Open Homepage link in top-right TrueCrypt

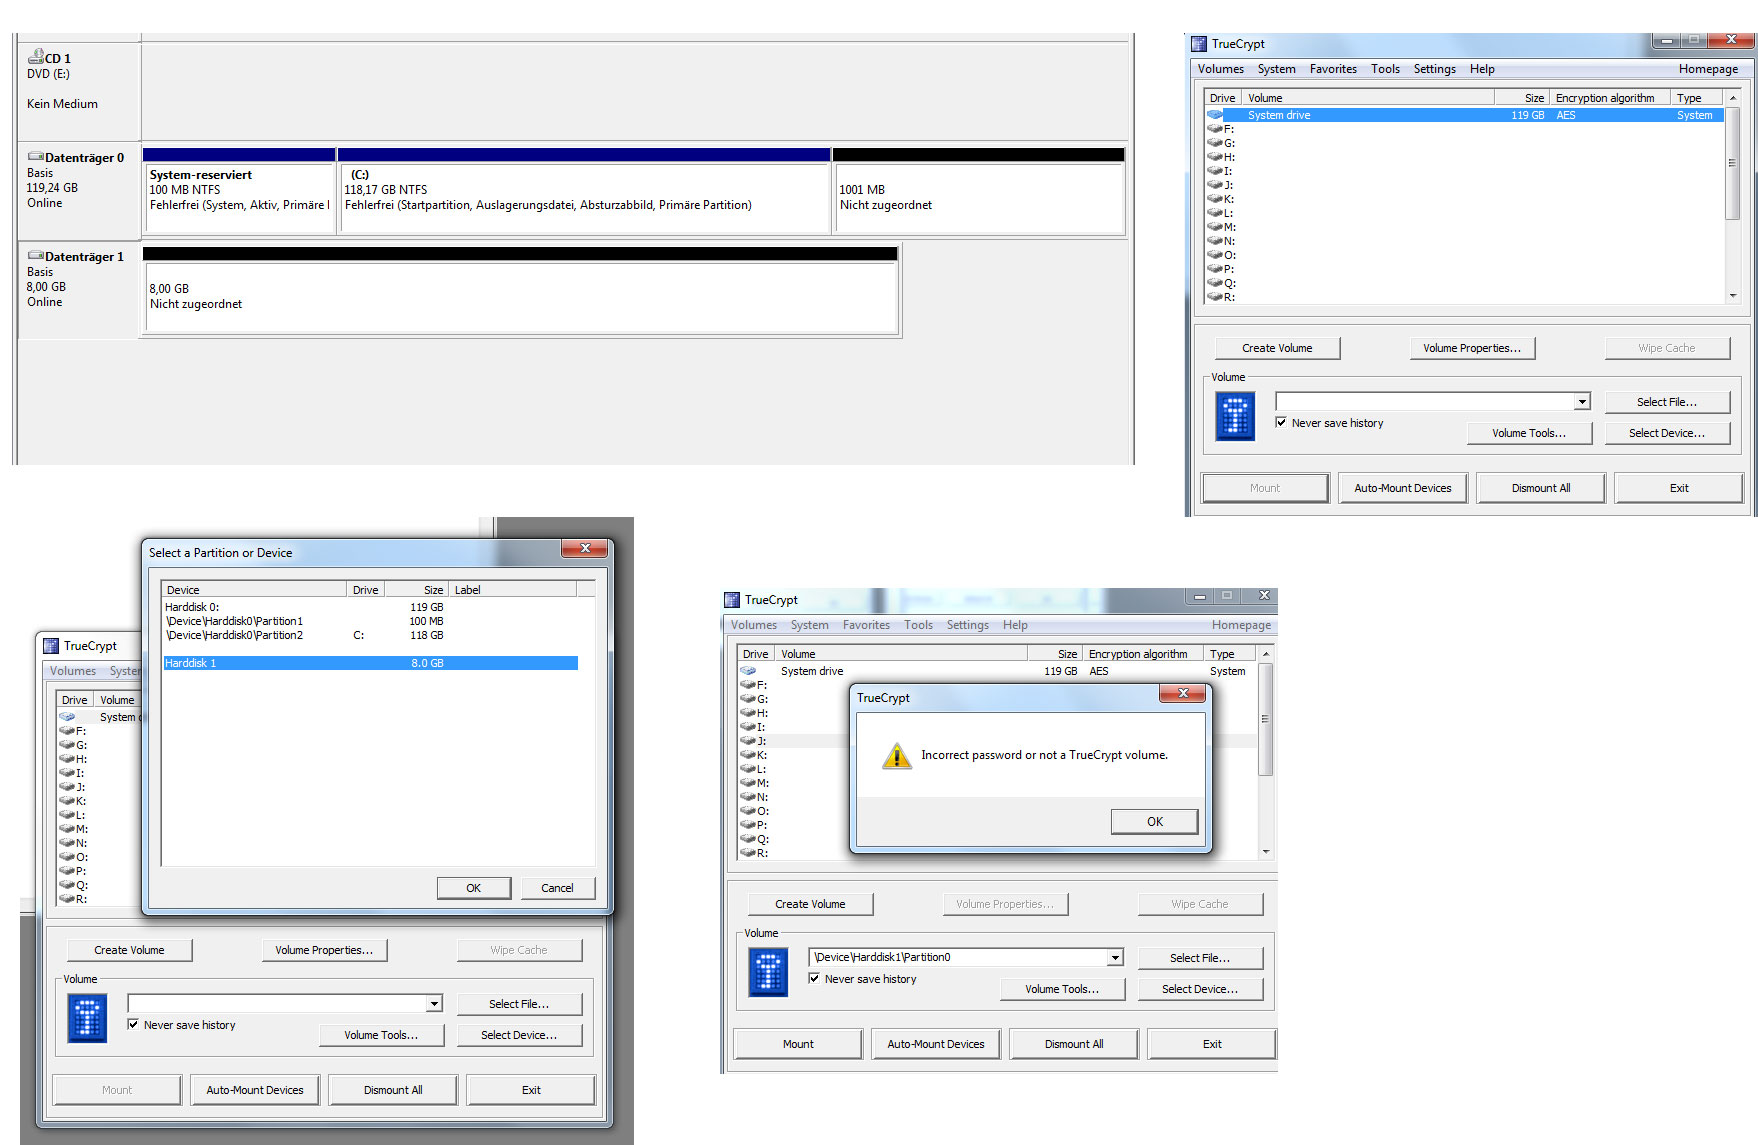tap(1708, 69)
